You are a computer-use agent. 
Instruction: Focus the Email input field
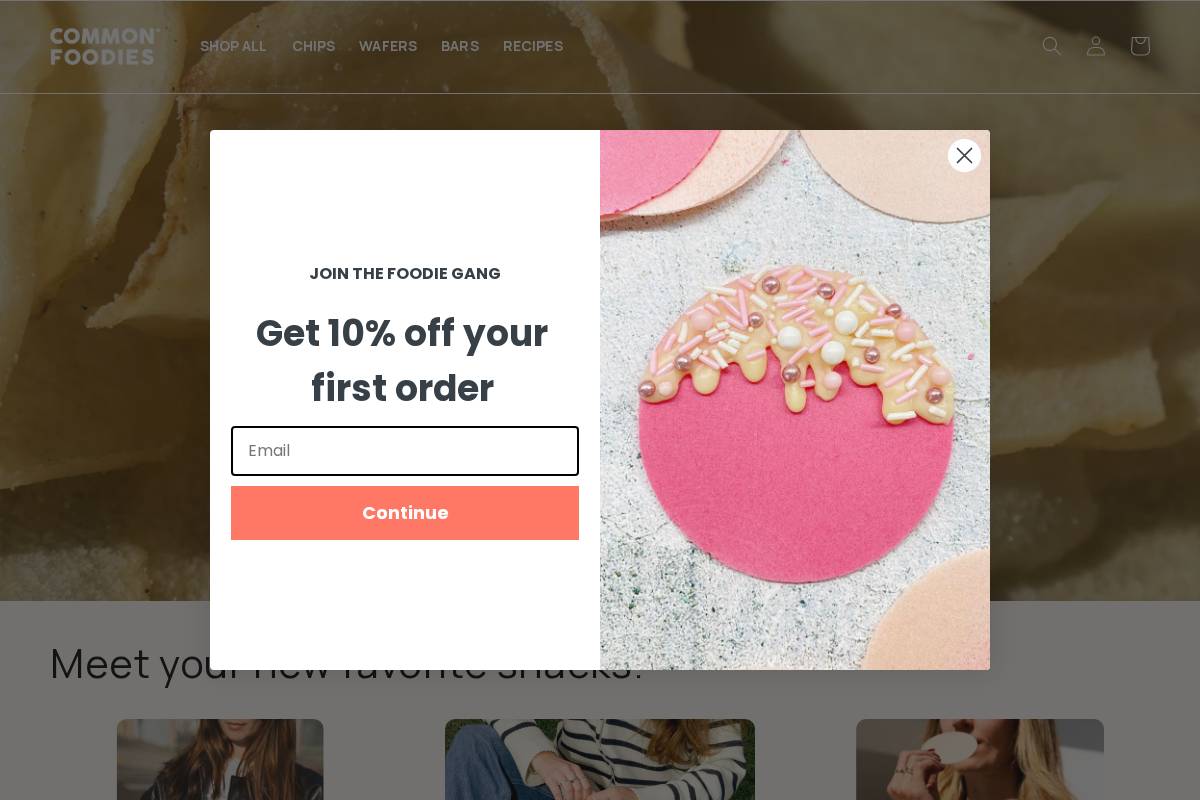coord(405,451)
